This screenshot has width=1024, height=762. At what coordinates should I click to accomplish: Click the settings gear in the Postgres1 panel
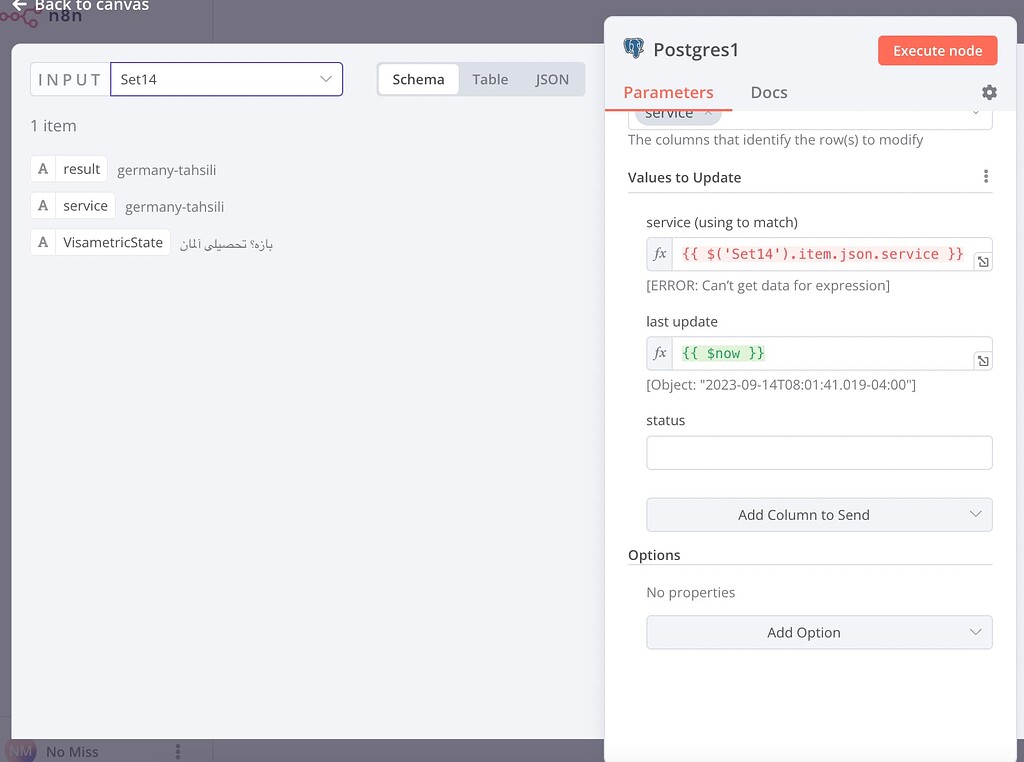coord(988,92)
